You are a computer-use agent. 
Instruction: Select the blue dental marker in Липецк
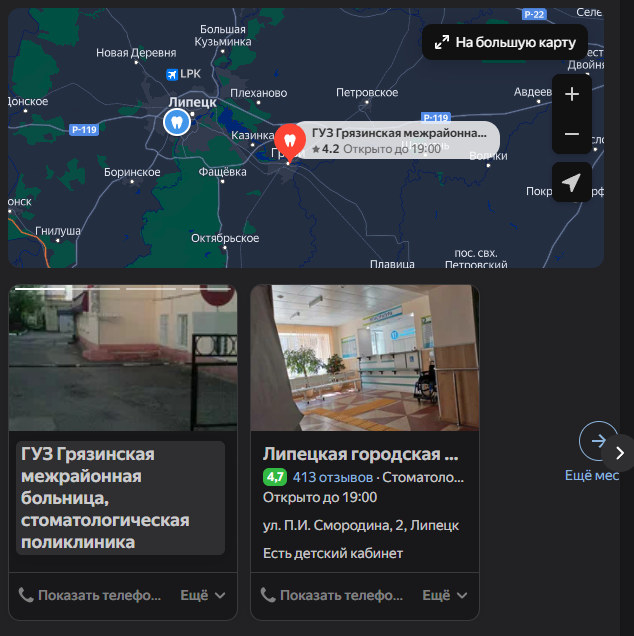(x=177, y=122)
